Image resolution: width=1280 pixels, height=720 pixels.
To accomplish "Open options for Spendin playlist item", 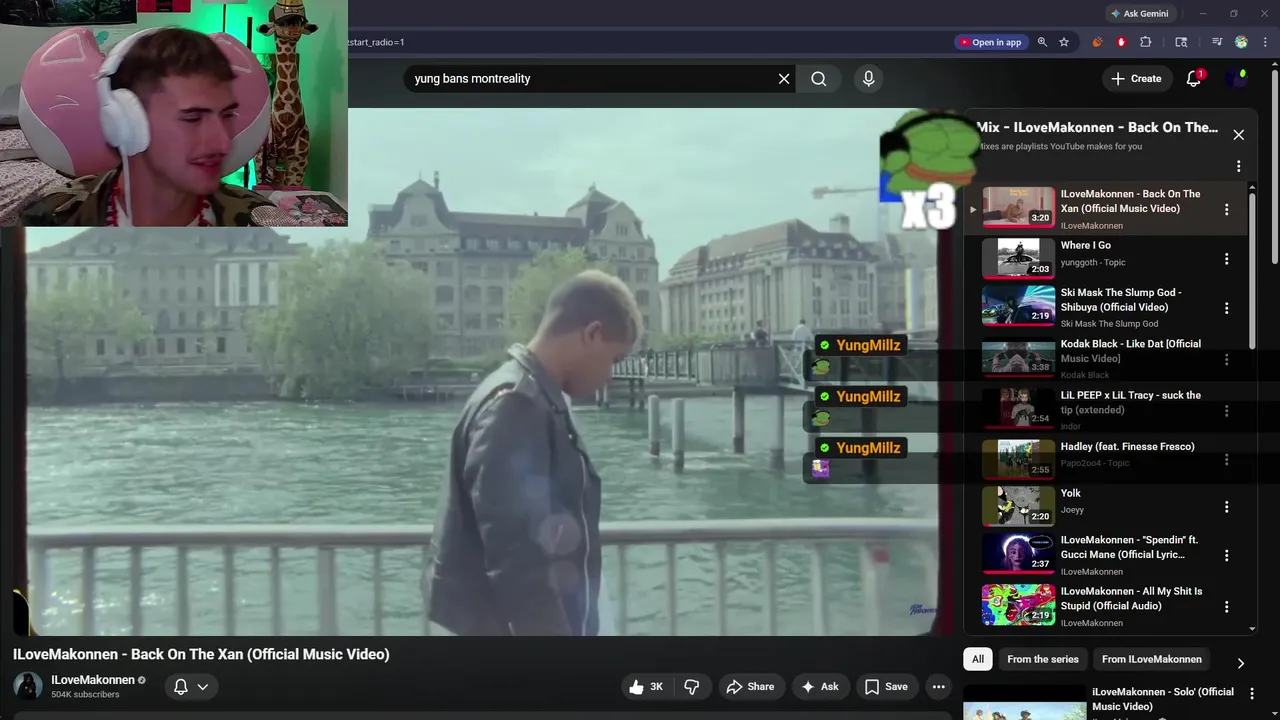I will pyautogui.click(x=1227, y=555).
